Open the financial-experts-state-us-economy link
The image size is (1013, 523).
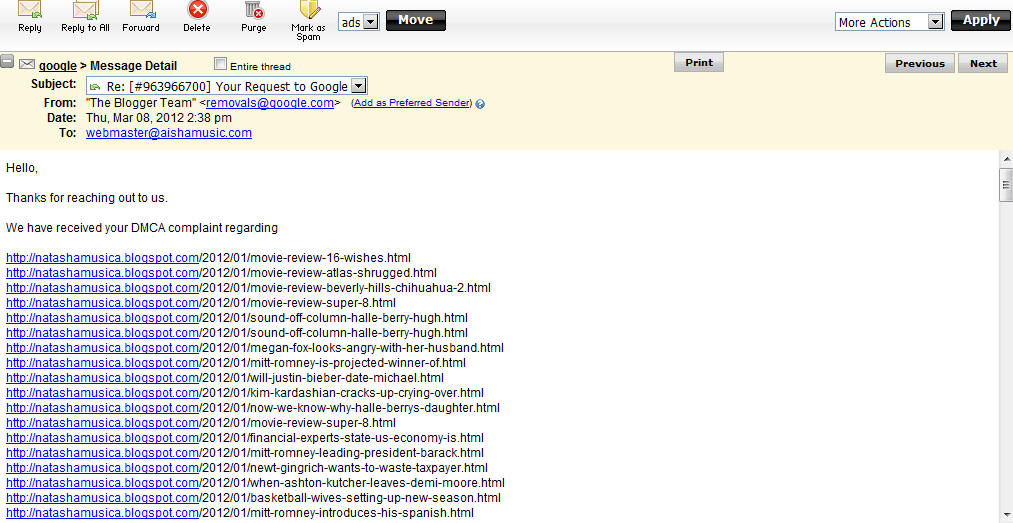pos(103,438)
